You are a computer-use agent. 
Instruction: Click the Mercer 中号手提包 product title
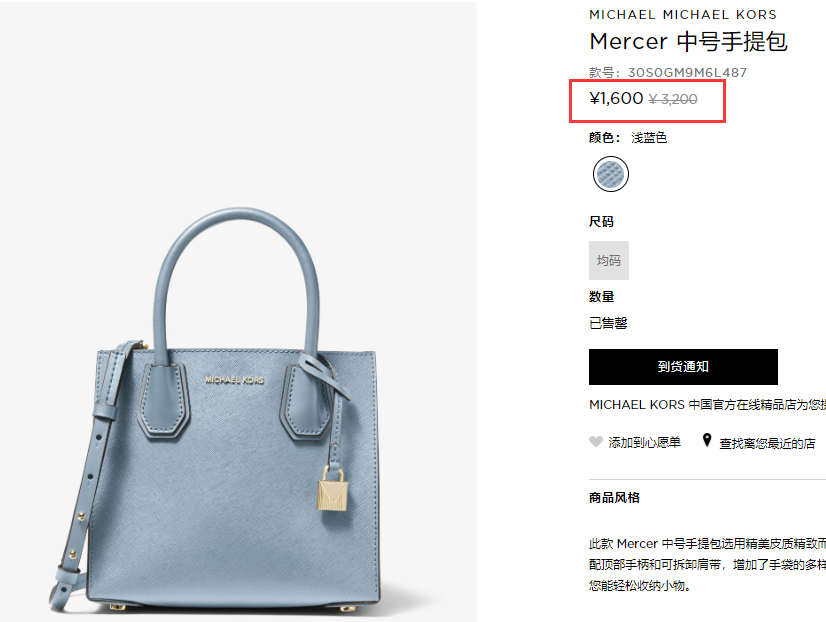(688, 42)
